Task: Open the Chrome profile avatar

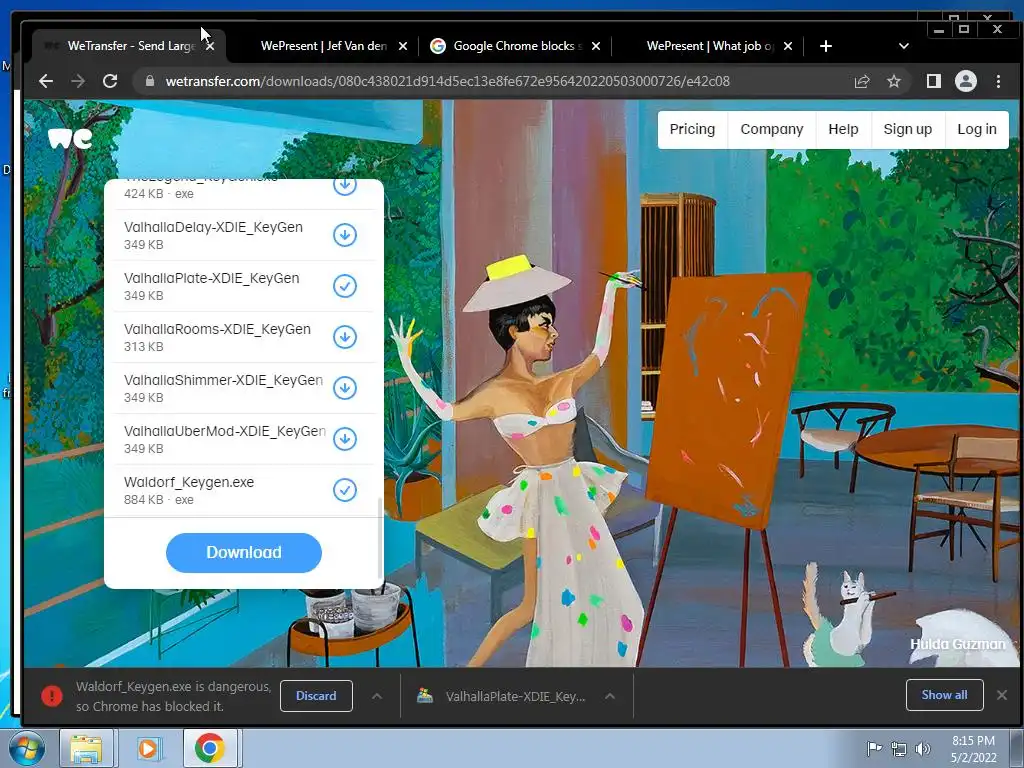Action: [966, 81]
